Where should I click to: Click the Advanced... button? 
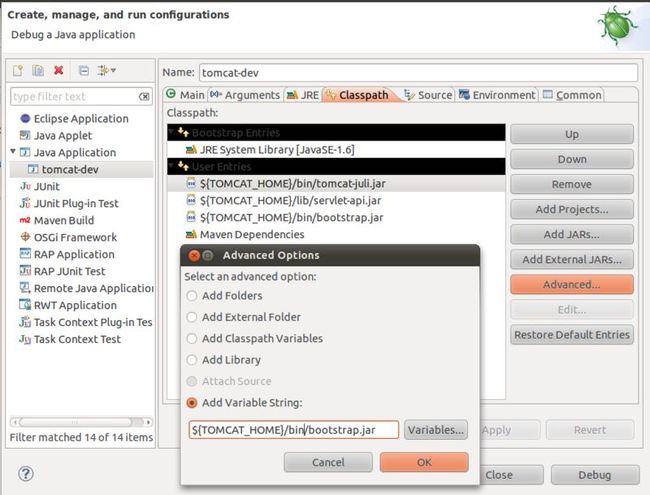click(x=572, y=285)
